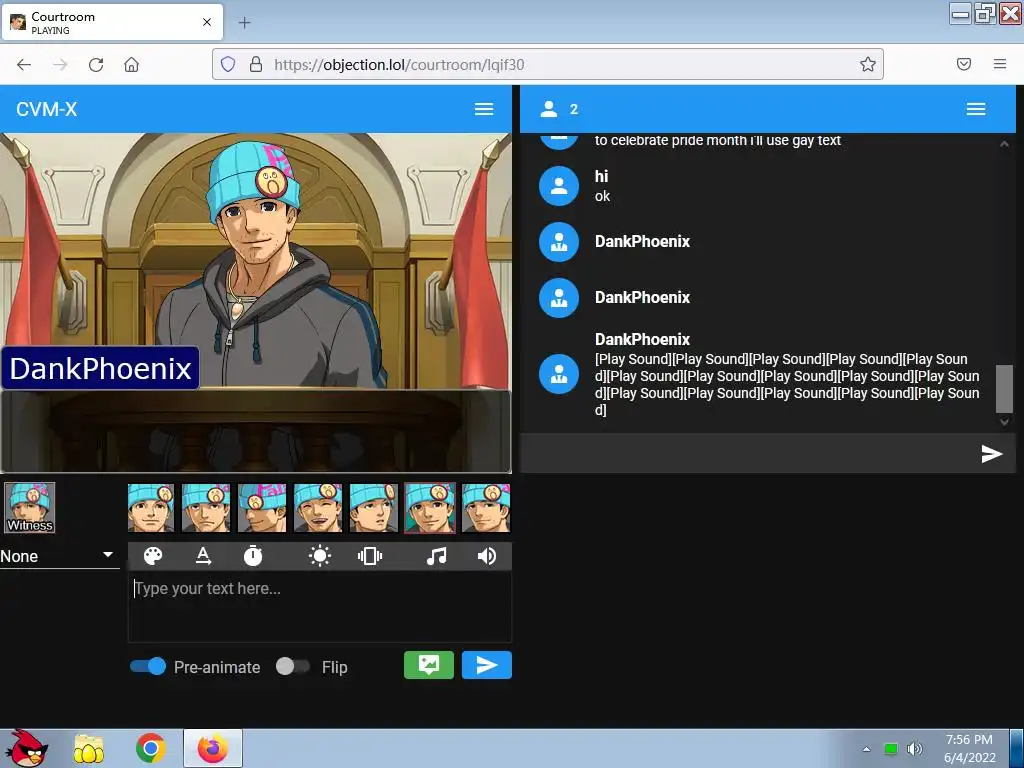Open the music note selector
This screenshot has width=1024, height=768.
(436, 556)
